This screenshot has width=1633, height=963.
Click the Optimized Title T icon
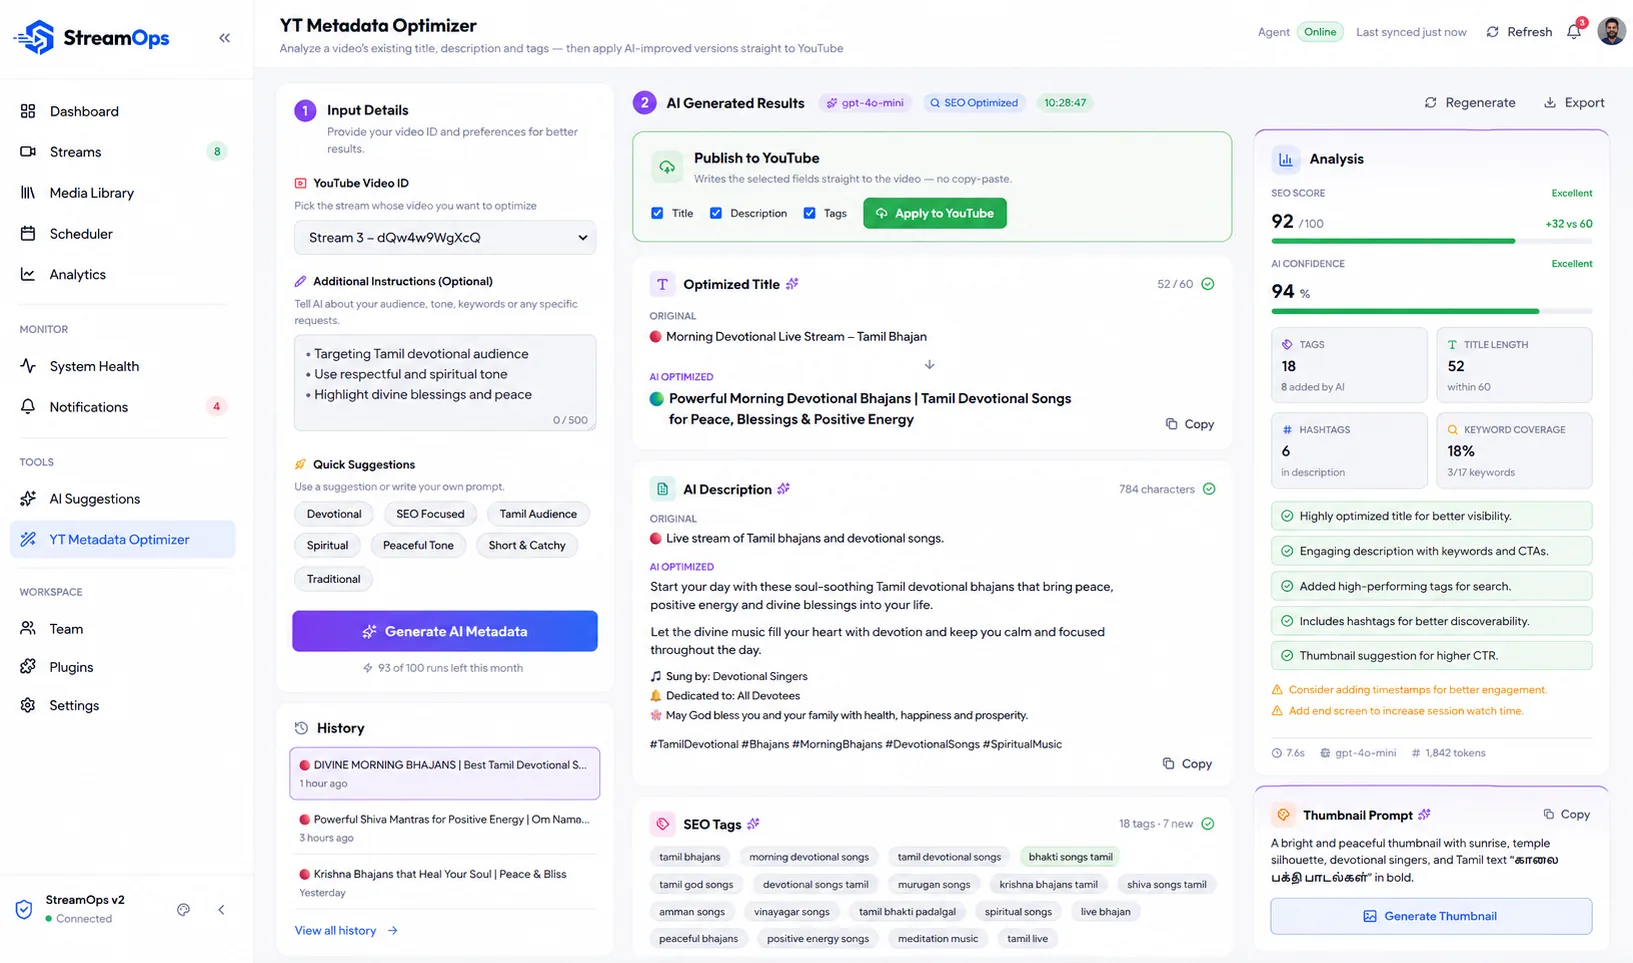pyautogui.click(x=662, y=284)
